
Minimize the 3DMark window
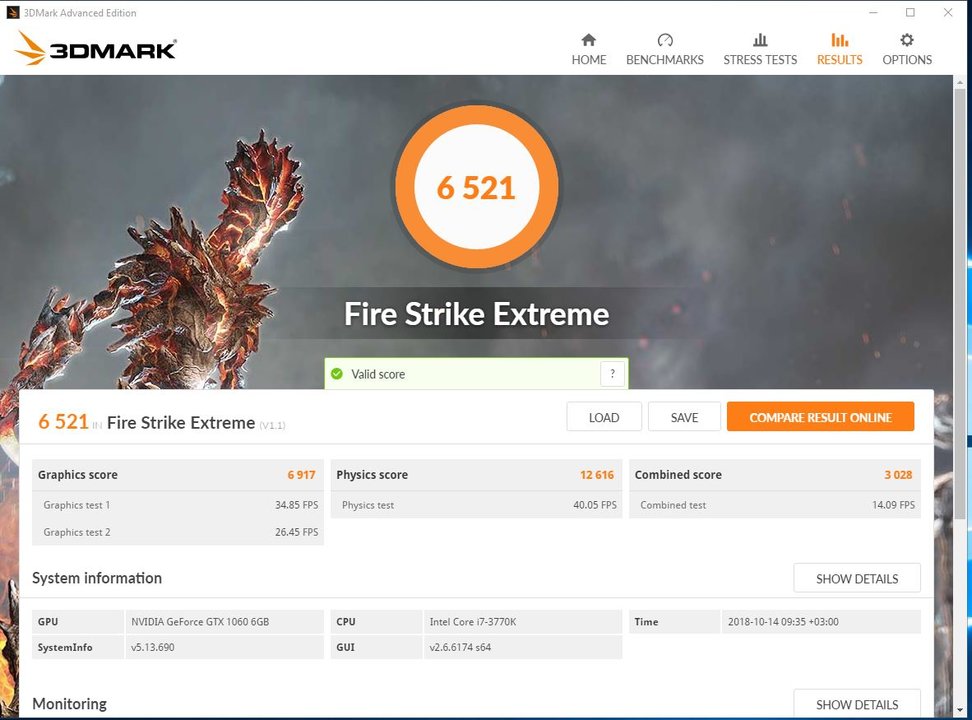click(x=873, y=12)
